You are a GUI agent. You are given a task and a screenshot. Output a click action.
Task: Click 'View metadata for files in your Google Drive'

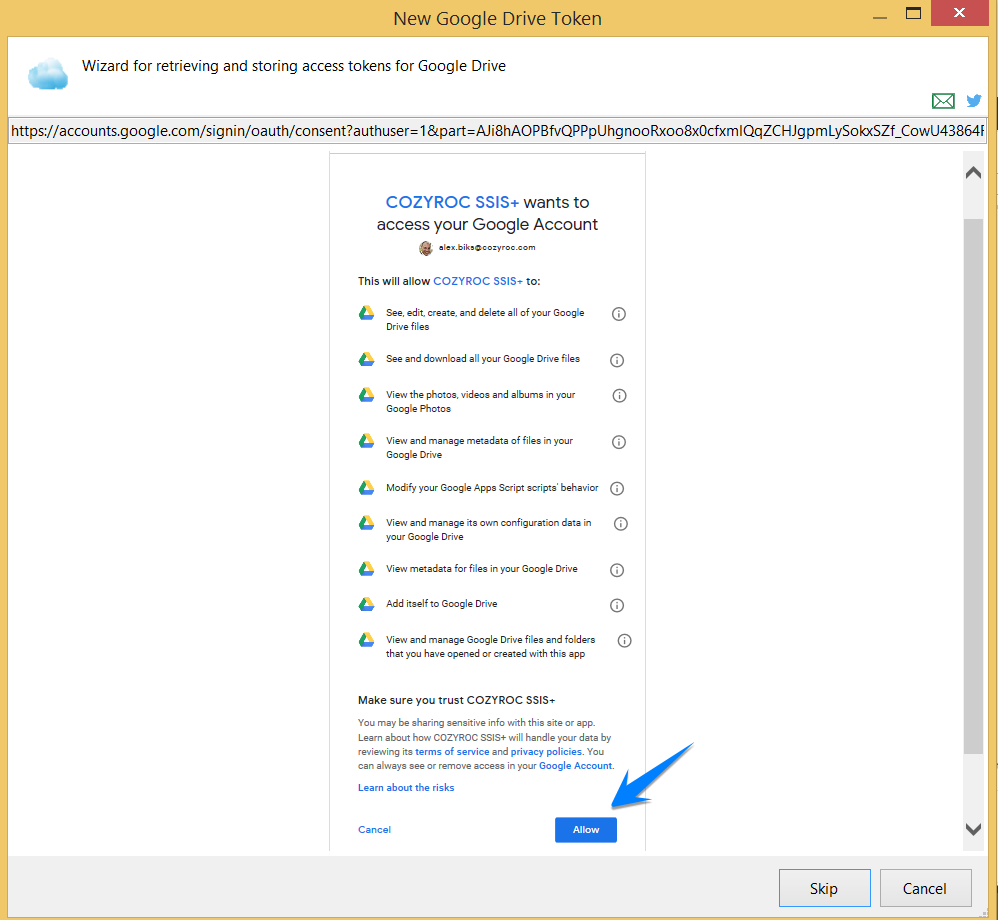(482, 569)
